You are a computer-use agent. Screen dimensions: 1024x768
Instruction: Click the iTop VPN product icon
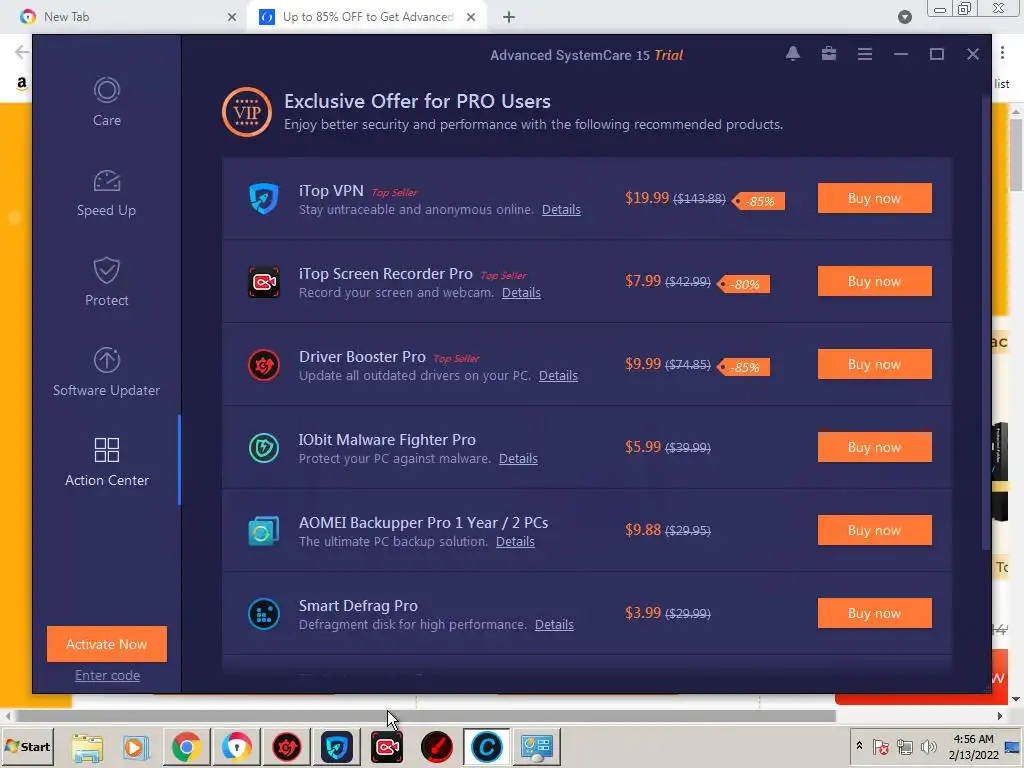[x=264, y=199]
